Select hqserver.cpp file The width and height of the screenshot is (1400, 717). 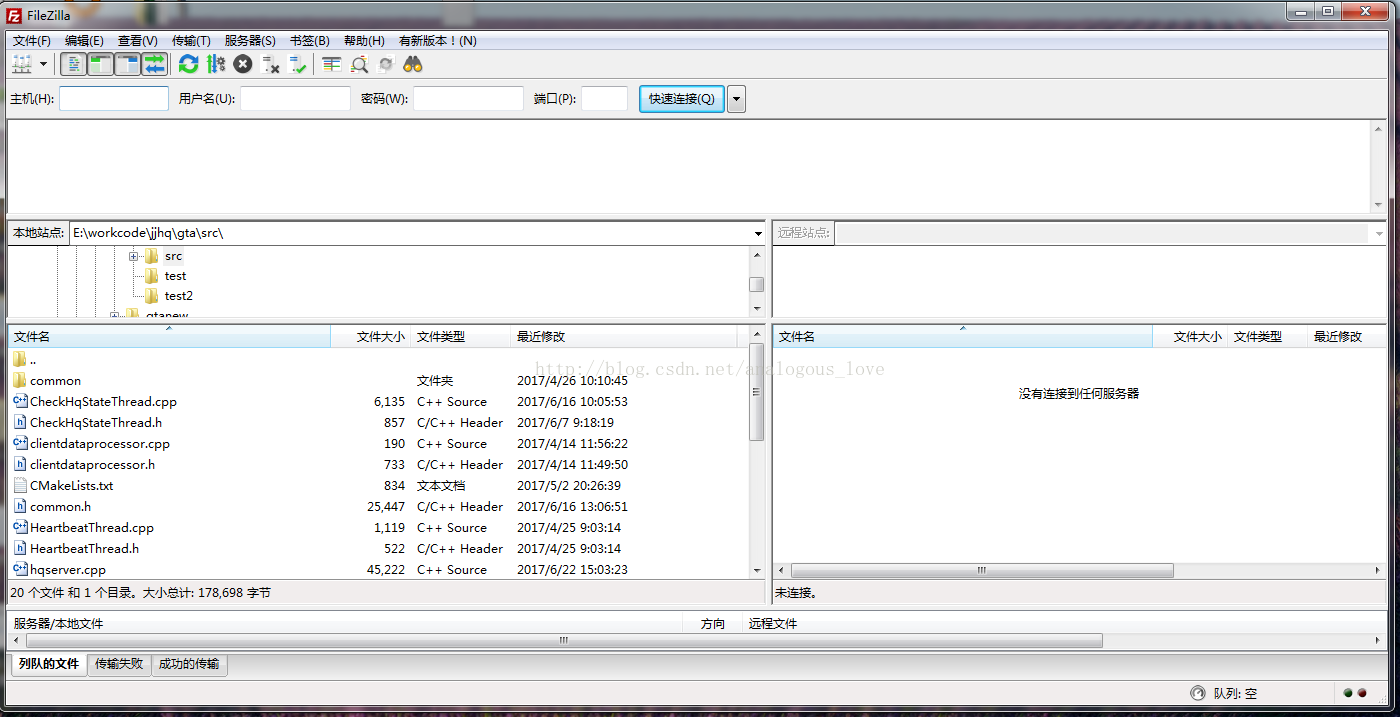(378, 570)
